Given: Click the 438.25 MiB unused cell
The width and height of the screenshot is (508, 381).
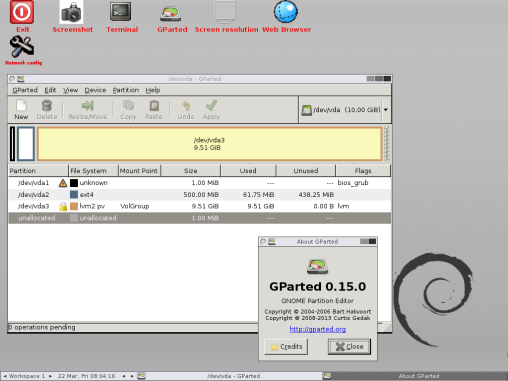Looking at the screenshot, I should tap(316, 195).
